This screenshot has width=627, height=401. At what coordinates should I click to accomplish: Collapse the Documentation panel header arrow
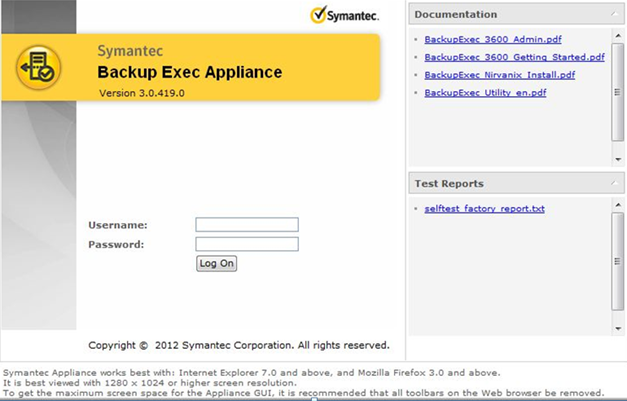click(614, 14)
